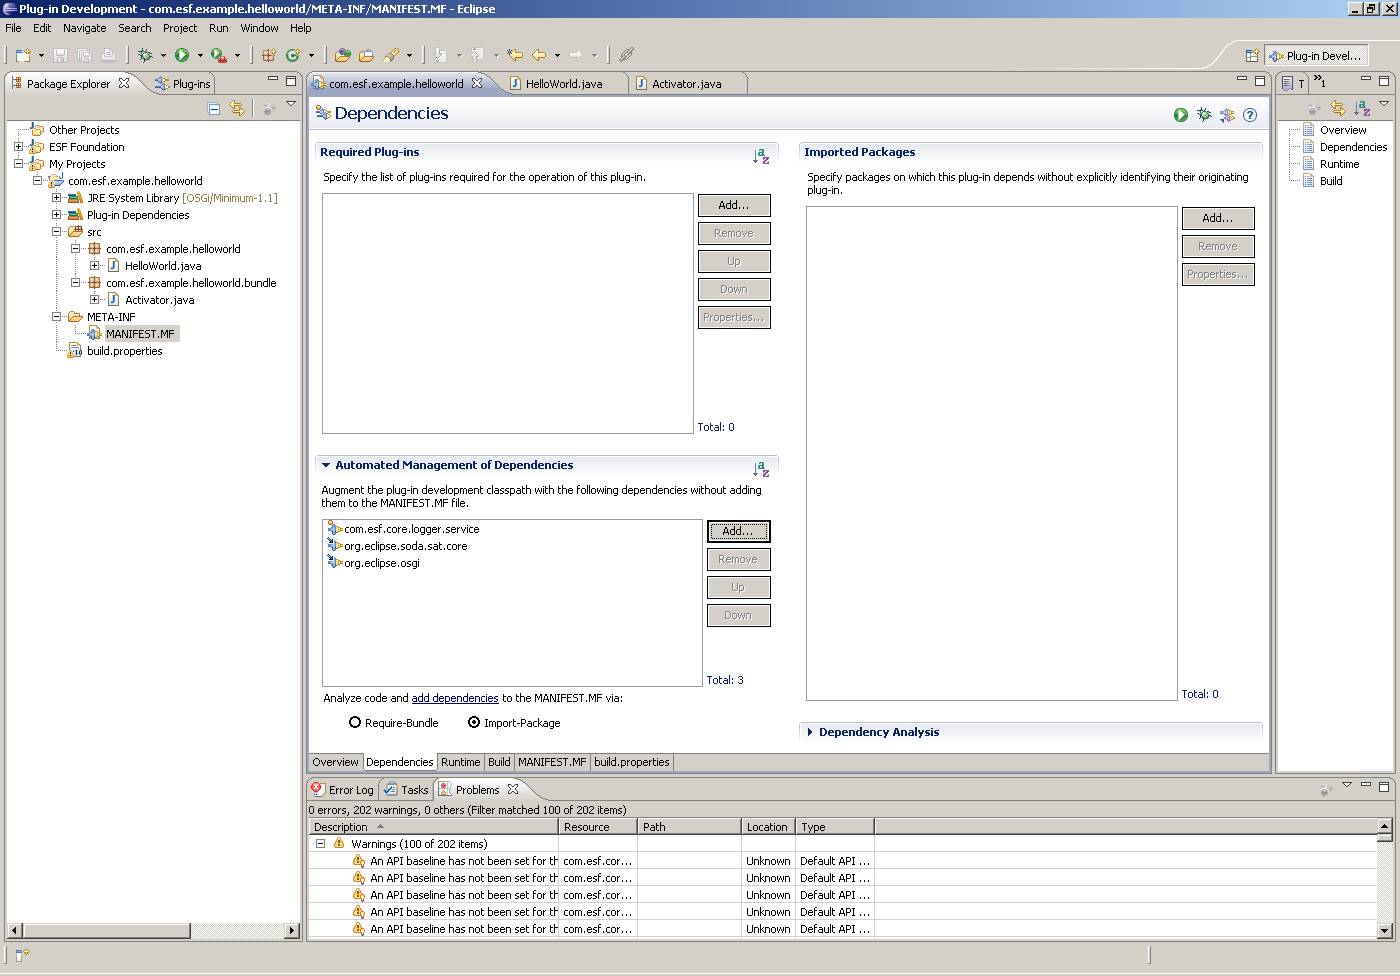Screen dimensions: 1400x976
Task: Expand the JRE System Library node
Action: click(x=56, y=198)
